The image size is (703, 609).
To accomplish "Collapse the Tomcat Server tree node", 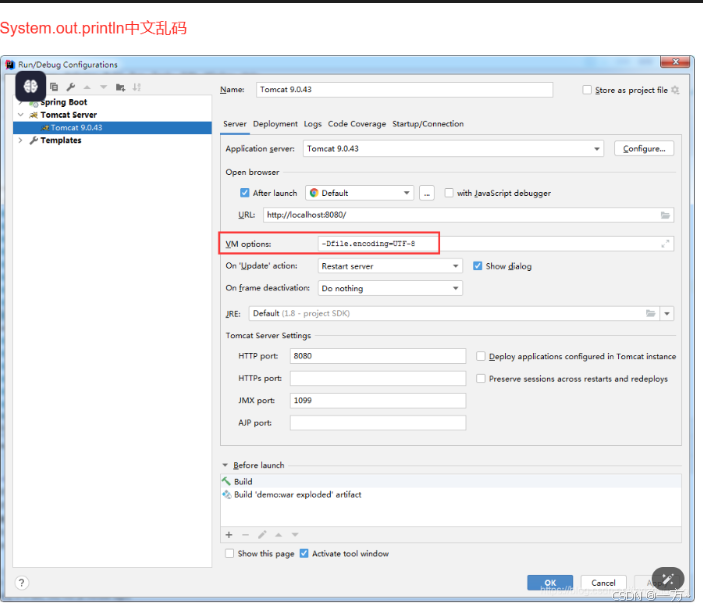I will pyautogui.click(x=21, y=115).
